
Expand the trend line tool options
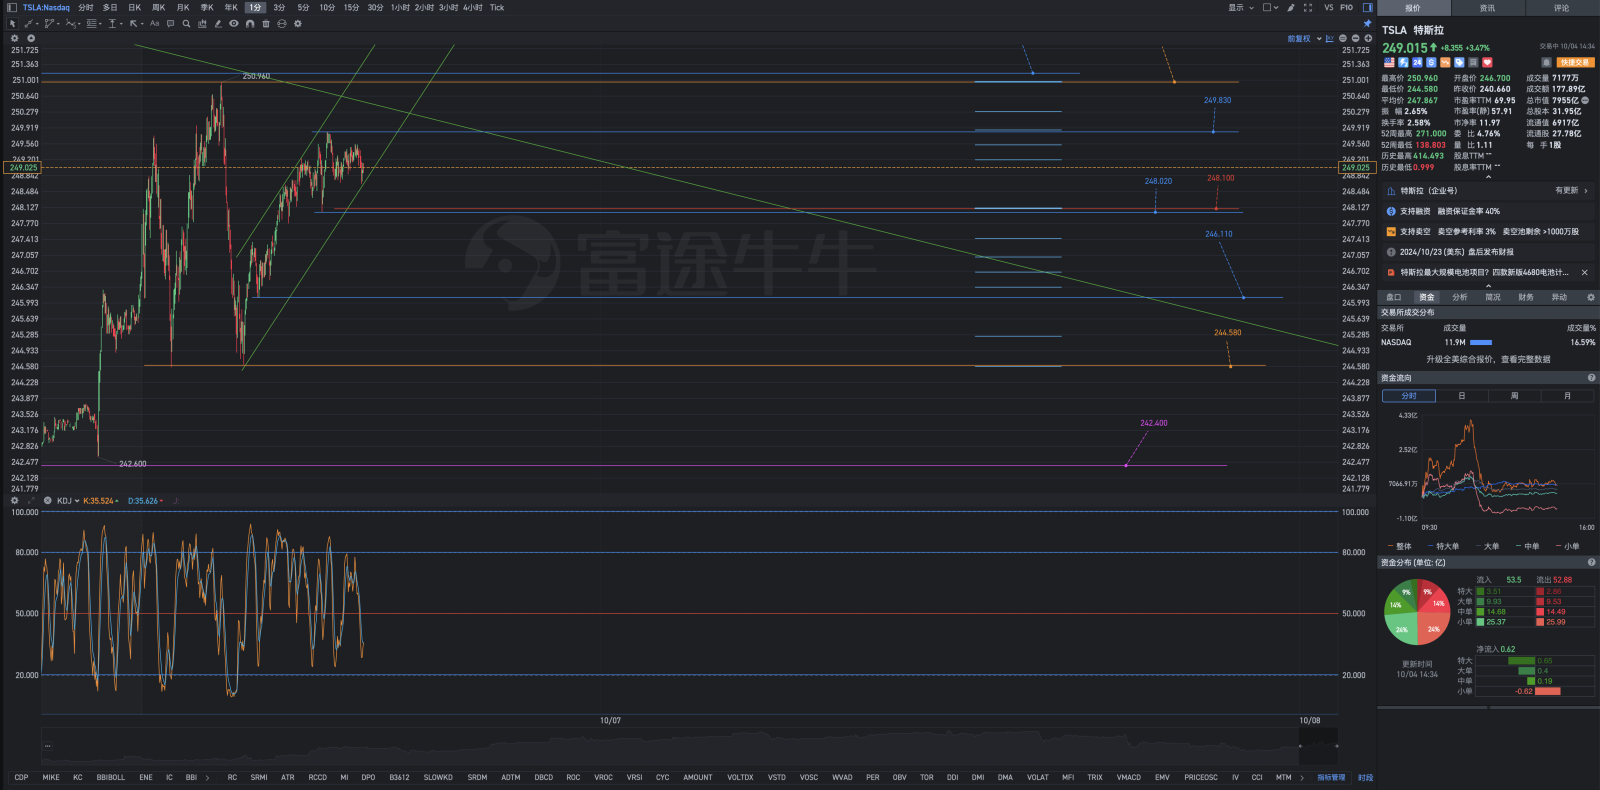pos(37,24)
